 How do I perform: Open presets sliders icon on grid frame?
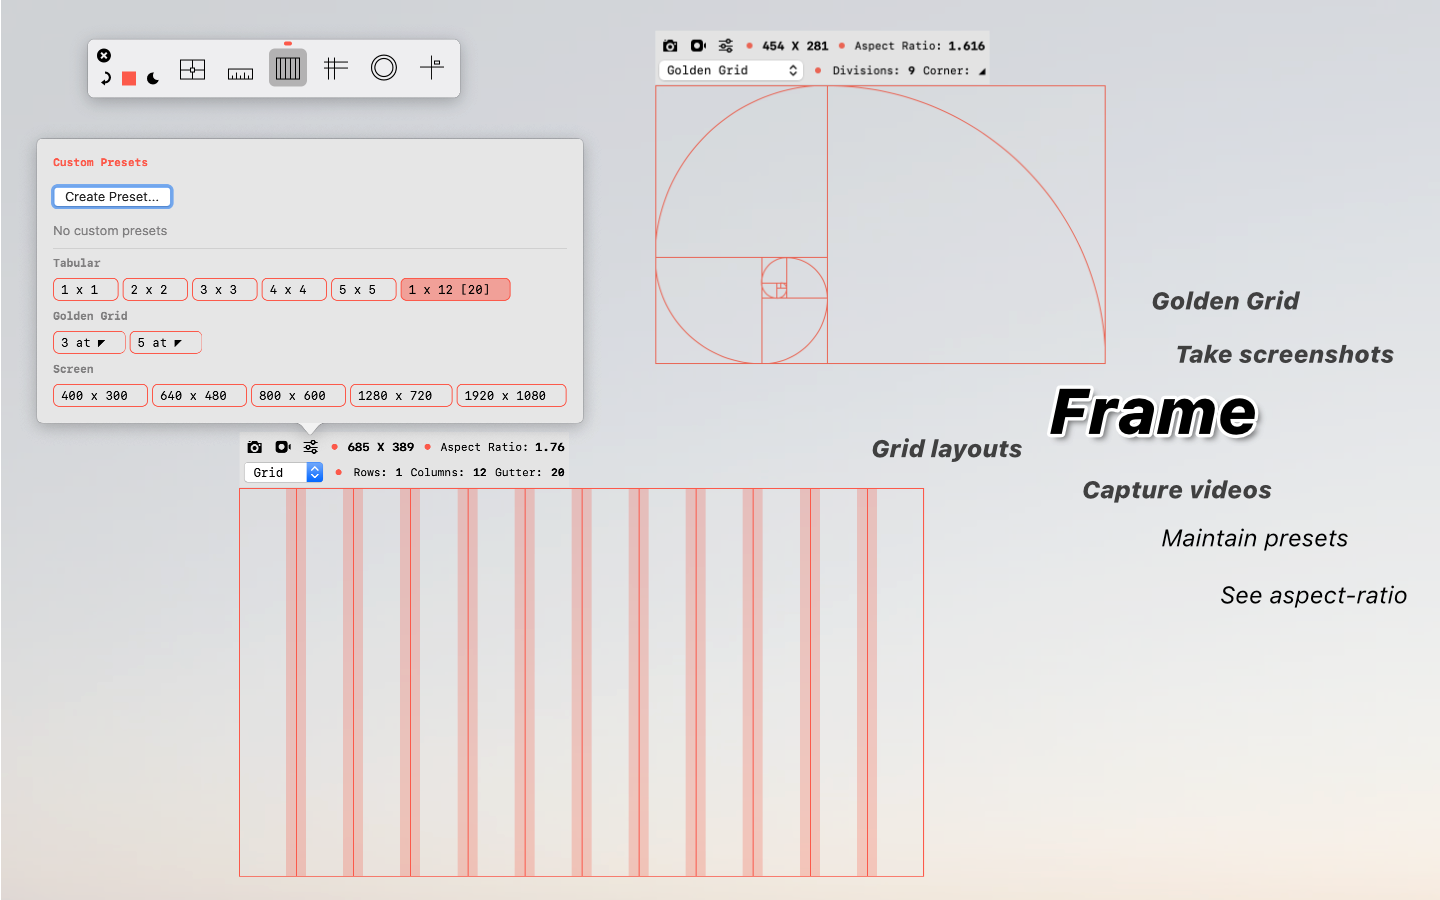coord(311,447)
